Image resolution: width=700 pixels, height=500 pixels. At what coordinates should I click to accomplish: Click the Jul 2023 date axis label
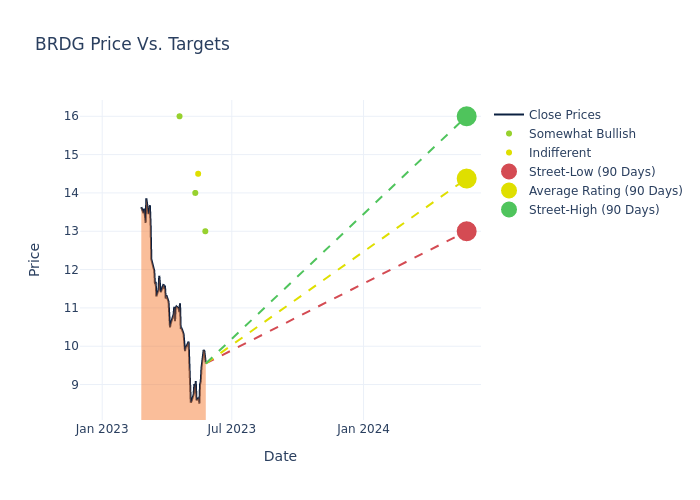[231, 429]
